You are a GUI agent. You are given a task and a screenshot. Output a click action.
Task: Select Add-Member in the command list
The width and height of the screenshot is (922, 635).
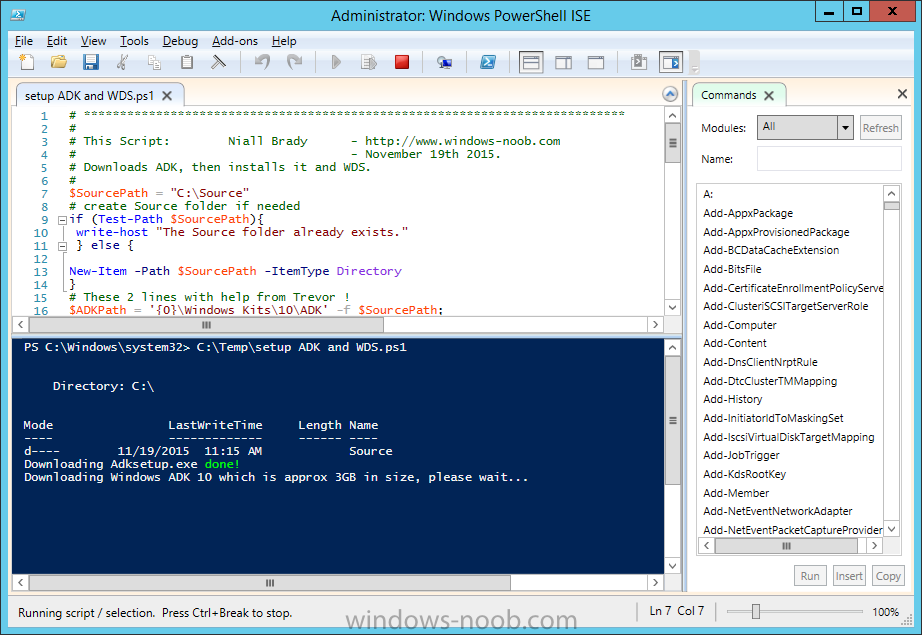(736, 493)
